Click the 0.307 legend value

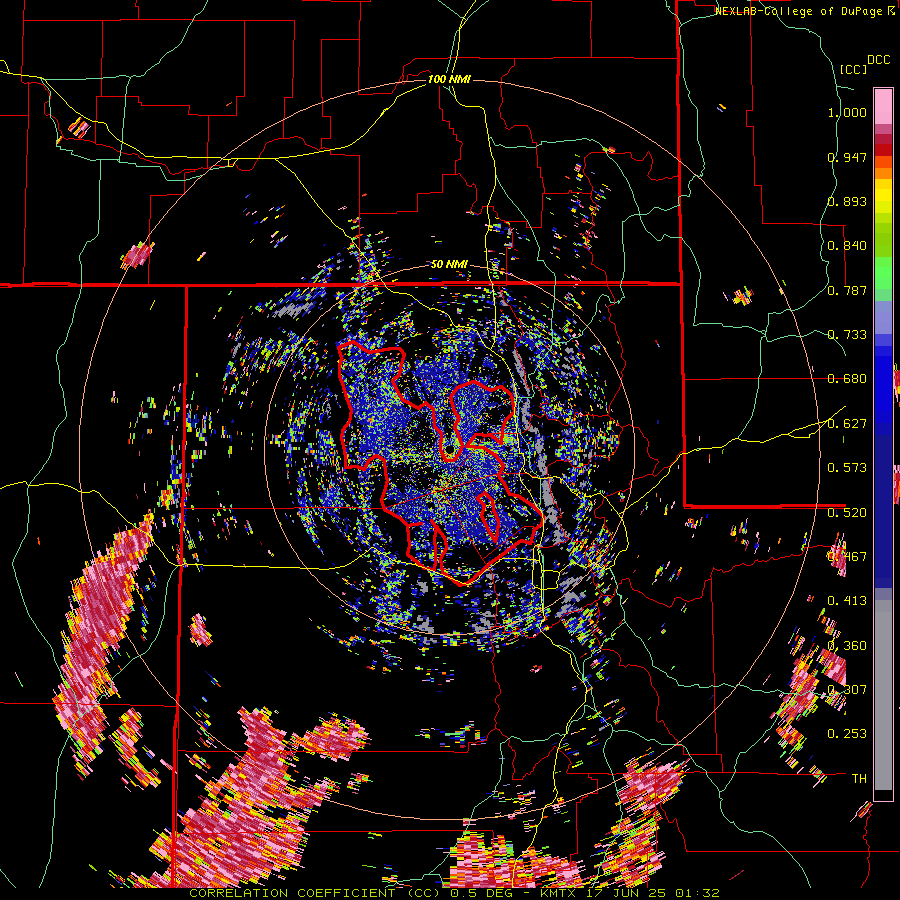pyautogui.click(x=847, y=690)
